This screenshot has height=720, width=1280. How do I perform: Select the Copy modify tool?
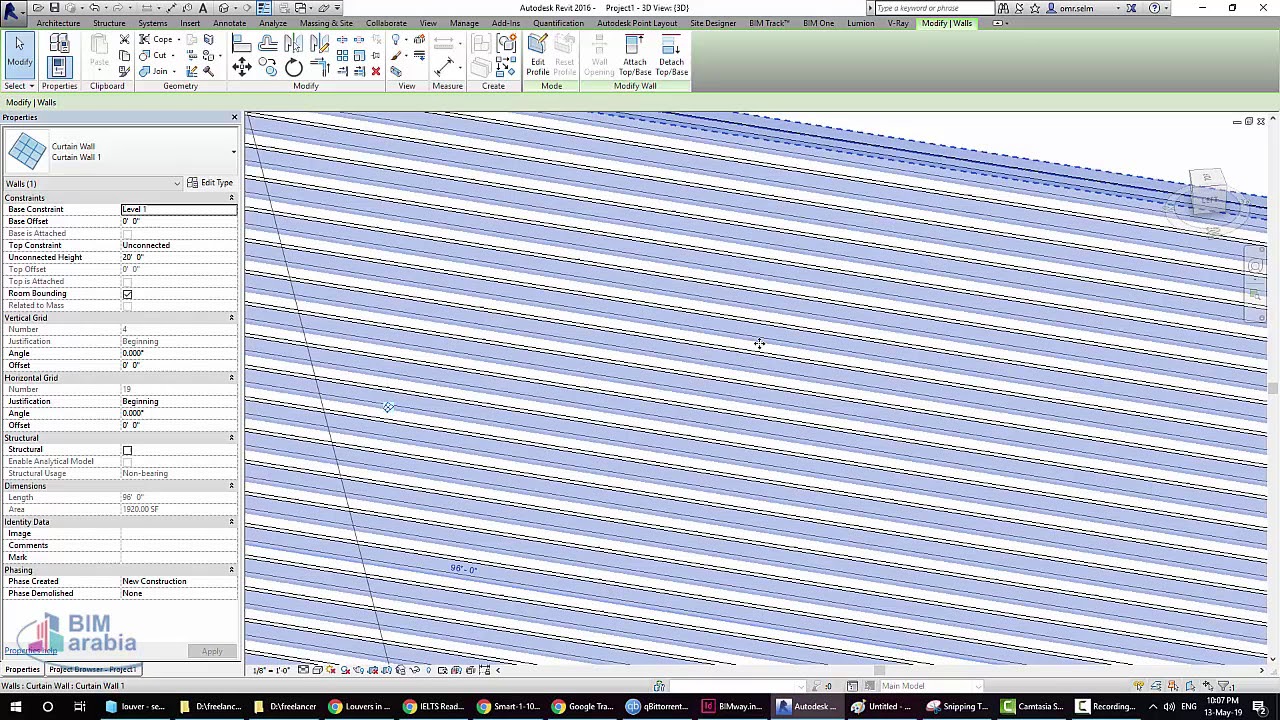point(268,67)
